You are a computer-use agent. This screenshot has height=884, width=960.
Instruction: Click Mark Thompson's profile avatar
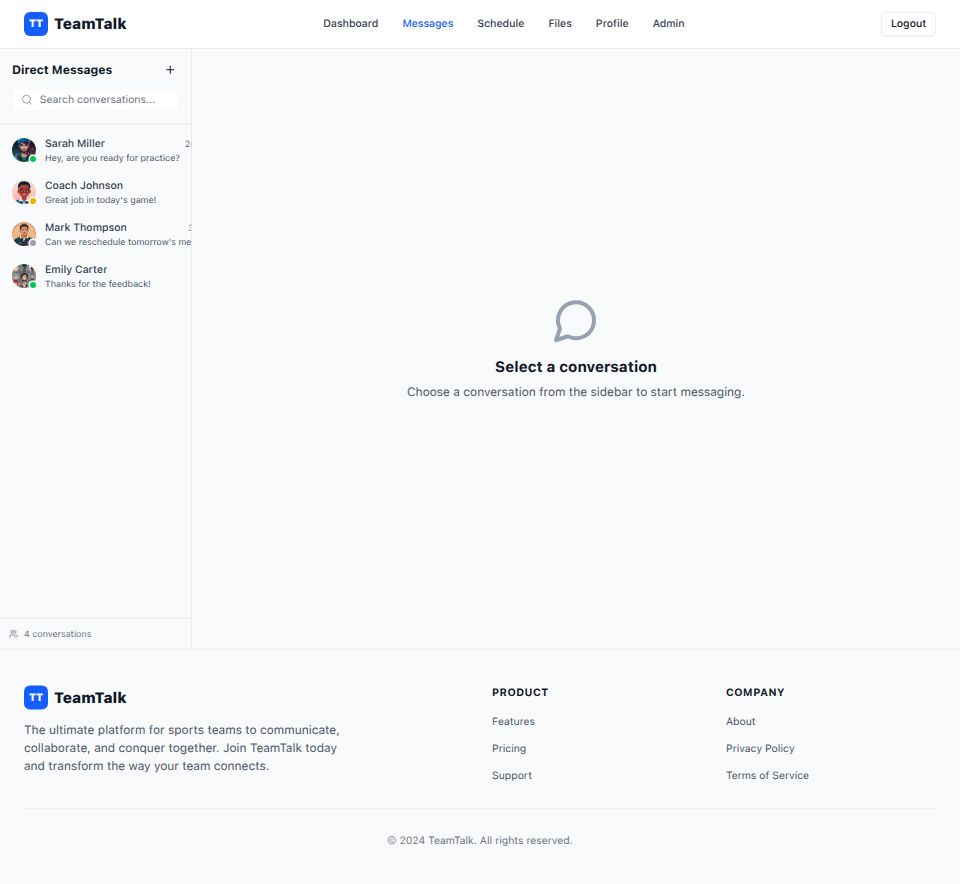point(24,234)
